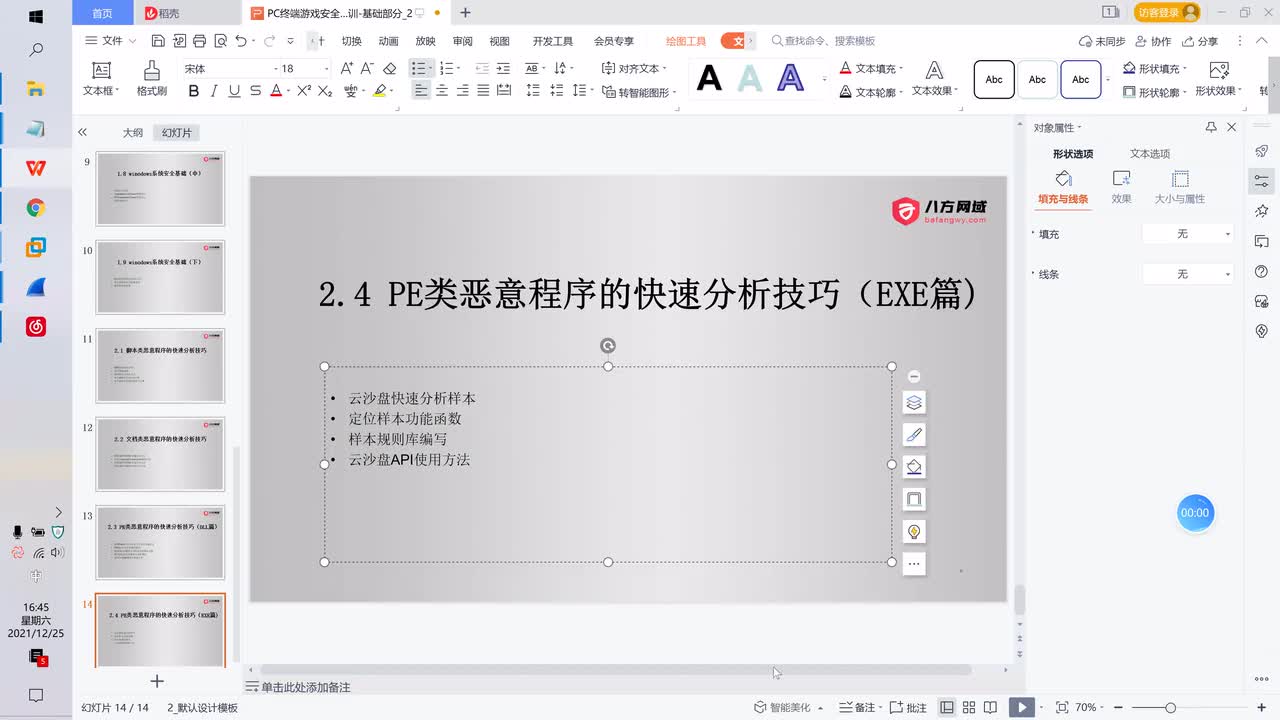
Task: Set paragraph alignment to left
Action: (x=421, y=90)
